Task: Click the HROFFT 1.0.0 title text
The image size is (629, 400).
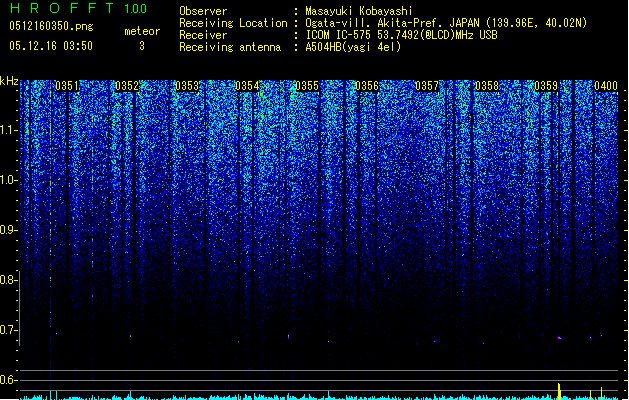Action: [78, 8]
